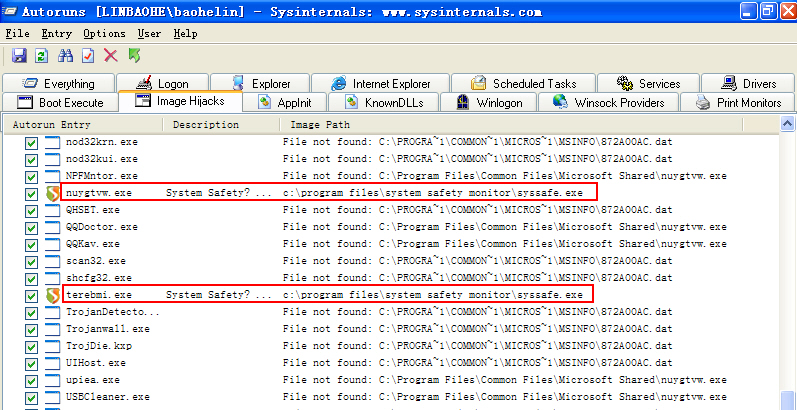Select the QQDoctor.exe entry name

(102, 227)
